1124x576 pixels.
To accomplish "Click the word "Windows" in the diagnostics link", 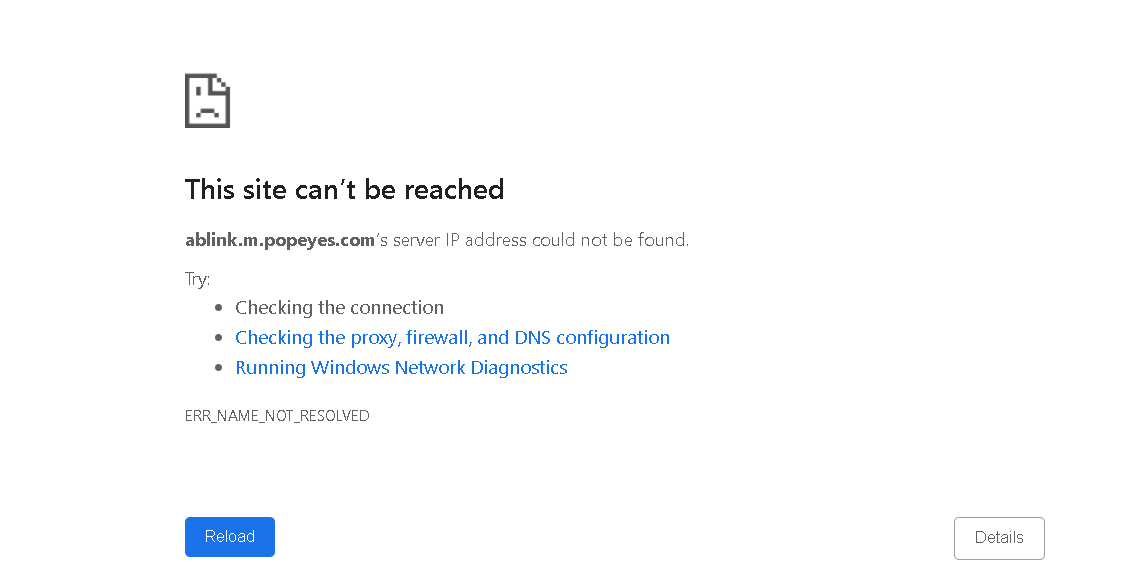I will tap(350, 368).
